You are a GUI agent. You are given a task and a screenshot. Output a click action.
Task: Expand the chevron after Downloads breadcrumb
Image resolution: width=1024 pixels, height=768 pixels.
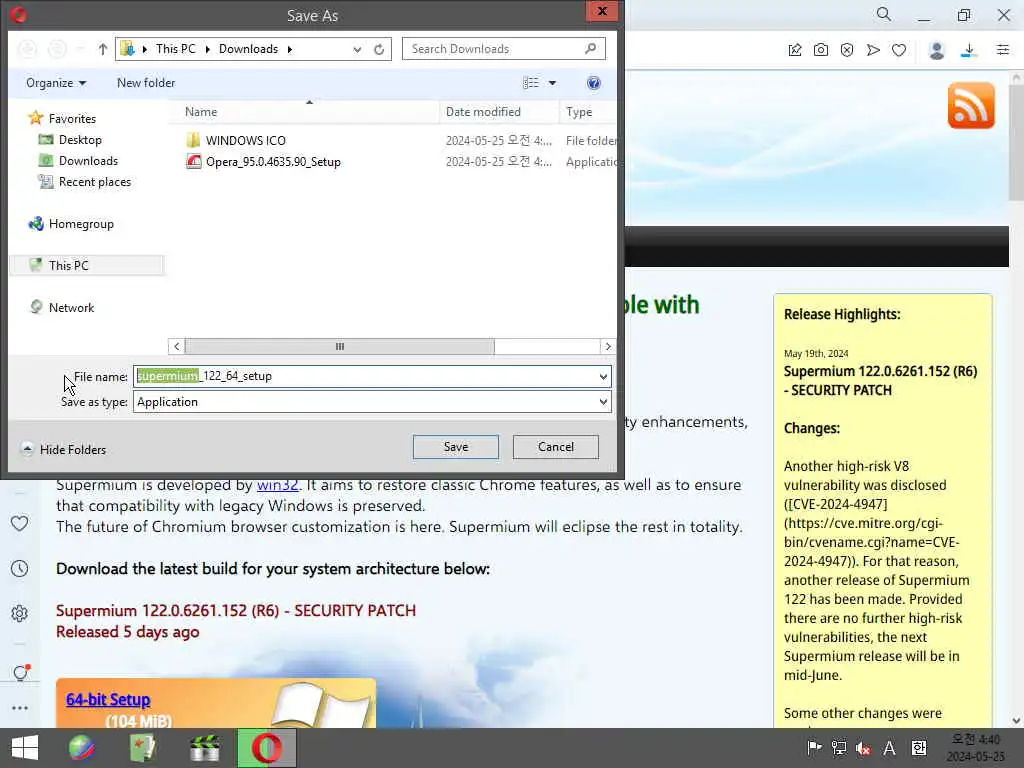click(289, 49)
